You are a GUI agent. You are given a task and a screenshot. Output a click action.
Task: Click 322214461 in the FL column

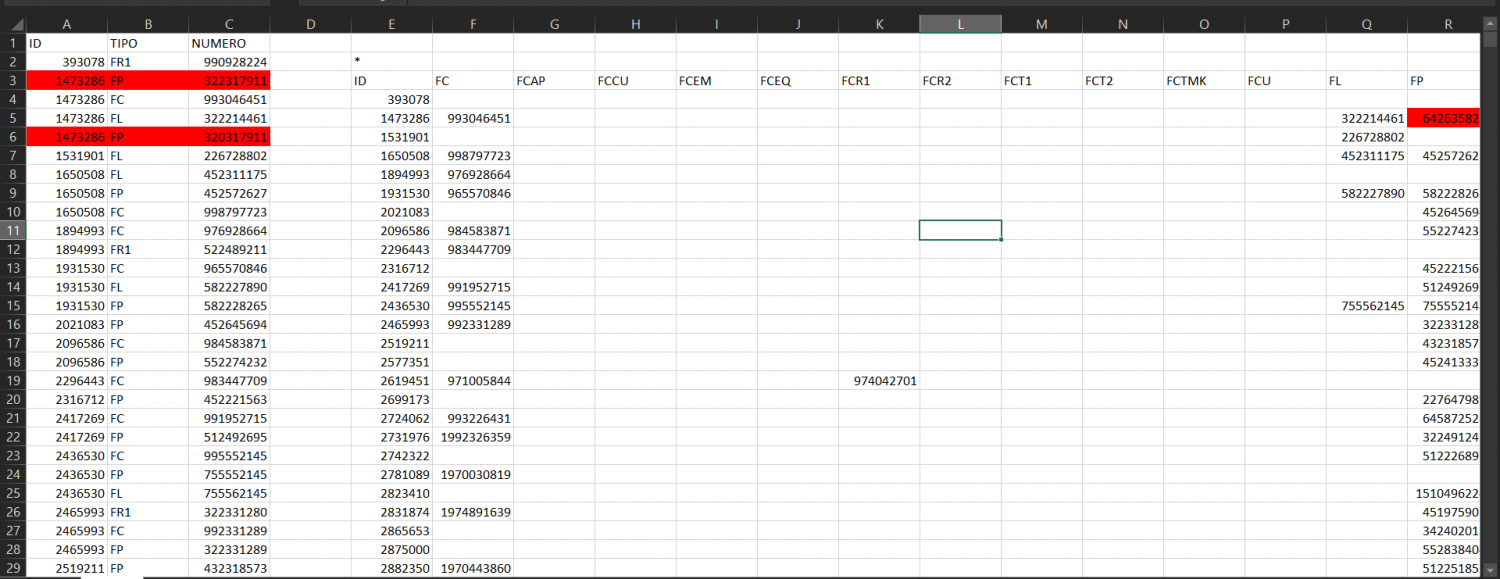(1366, 118)
